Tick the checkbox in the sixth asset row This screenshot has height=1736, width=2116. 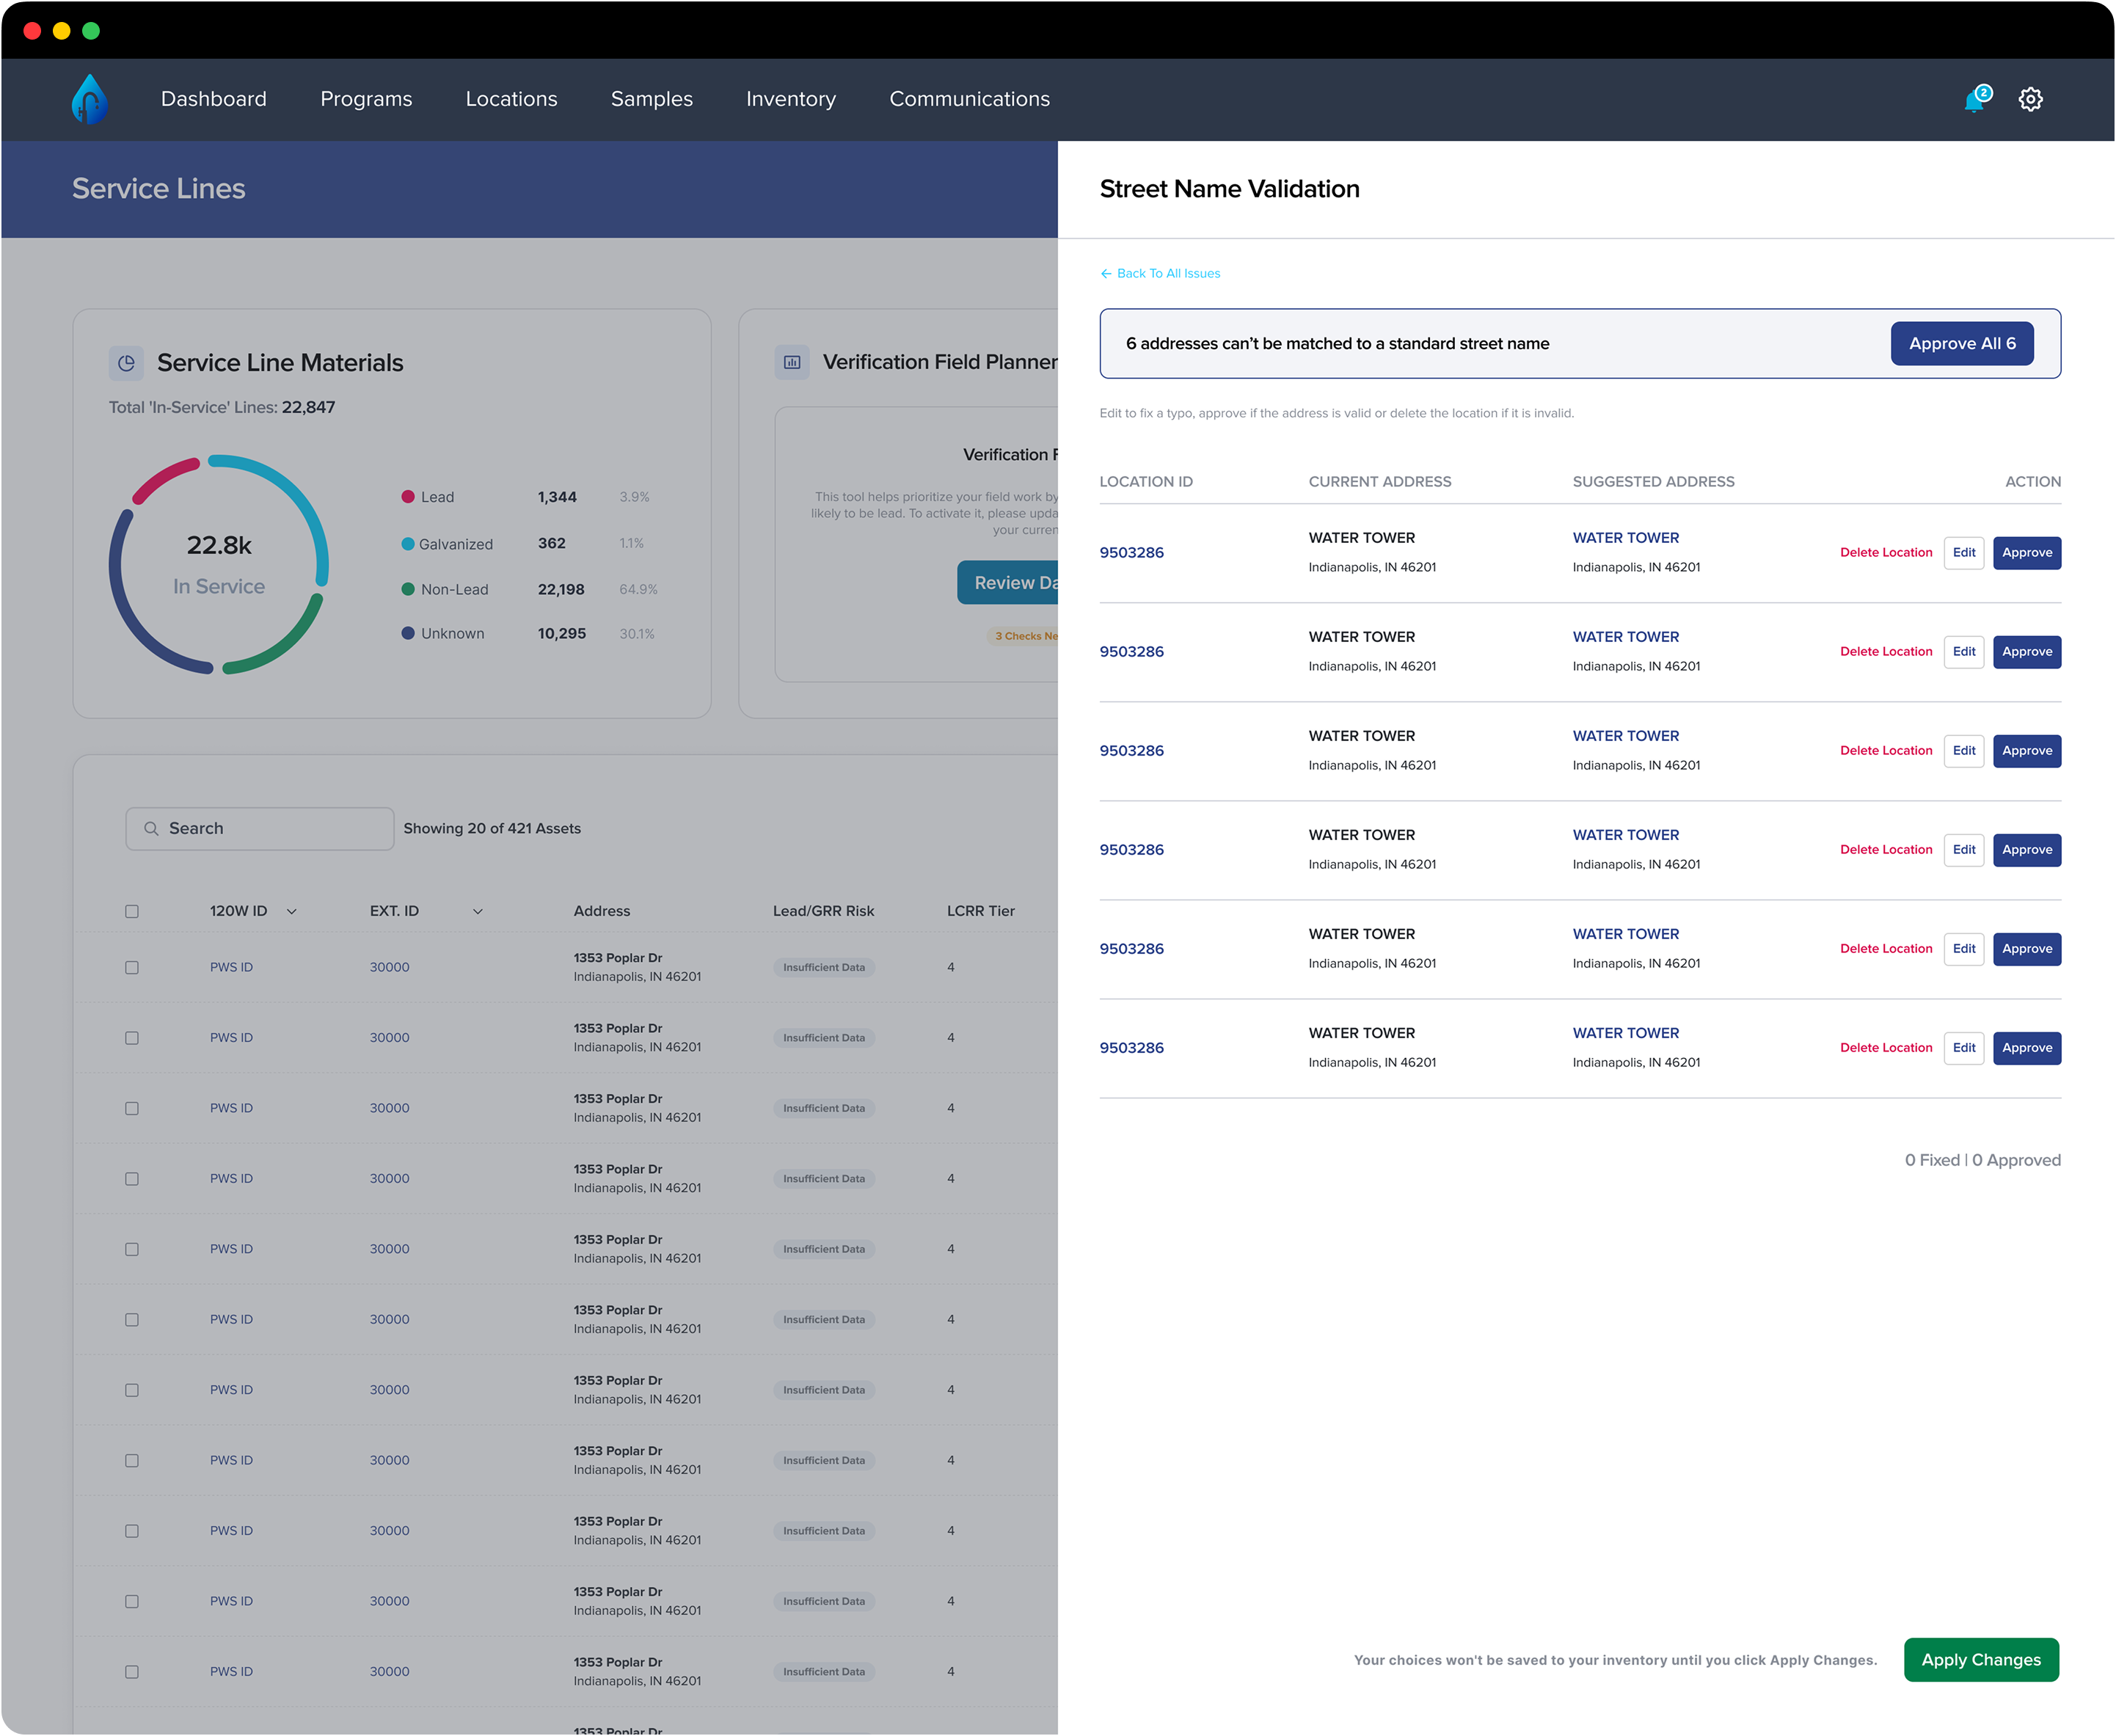[x=132, y=1320]
